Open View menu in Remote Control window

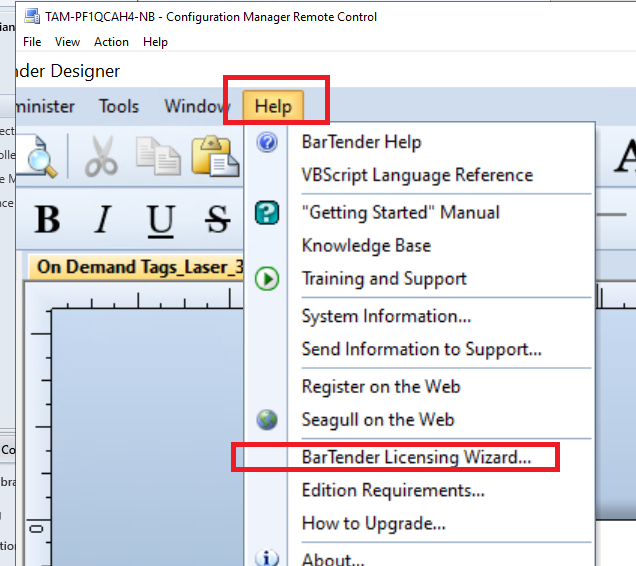67,42
